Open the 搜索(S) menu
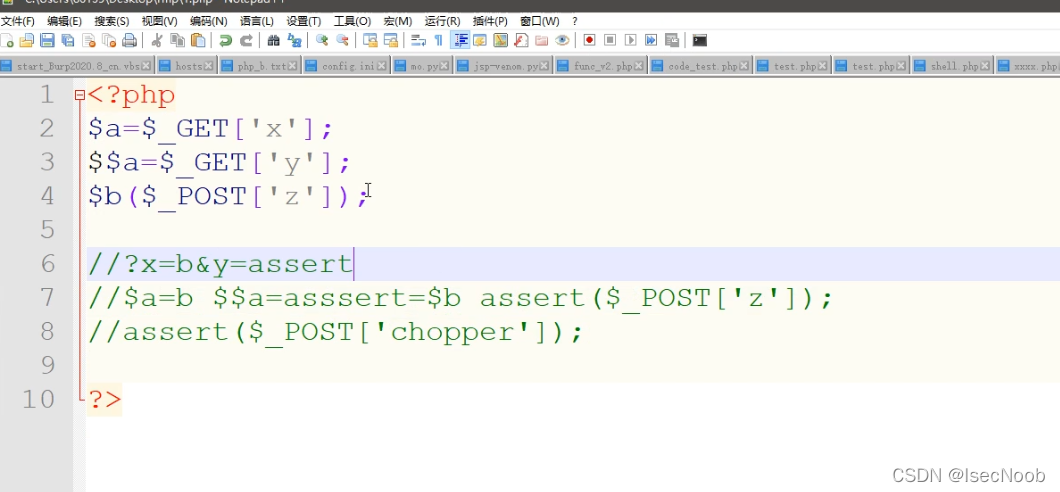Viewport: 1060px width, 492px height. pyautogui.click(x=112, y=22)
